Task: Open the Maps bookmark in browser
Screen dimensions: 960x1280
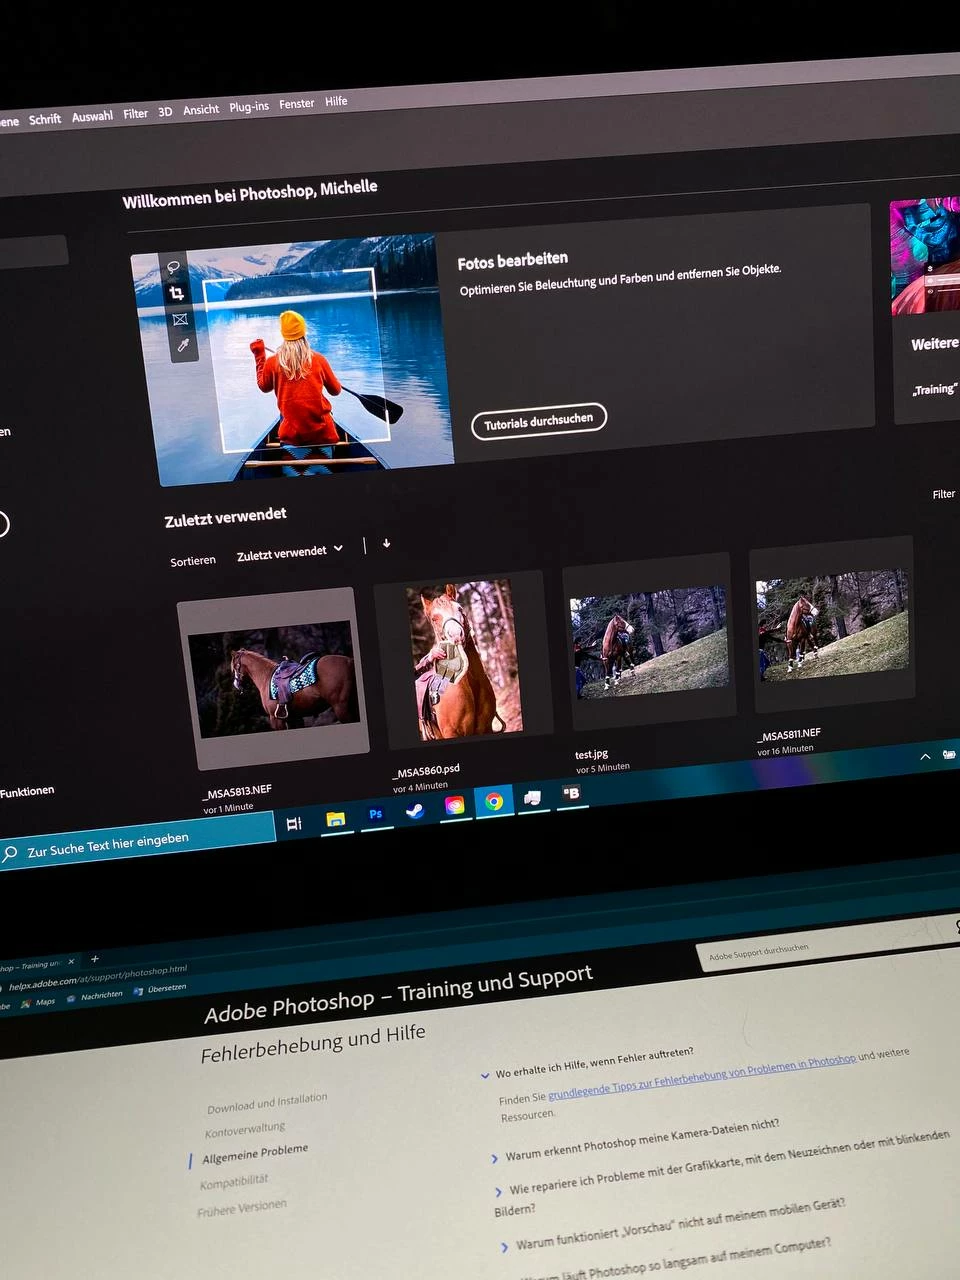Action: click(x=38, y=1002)
